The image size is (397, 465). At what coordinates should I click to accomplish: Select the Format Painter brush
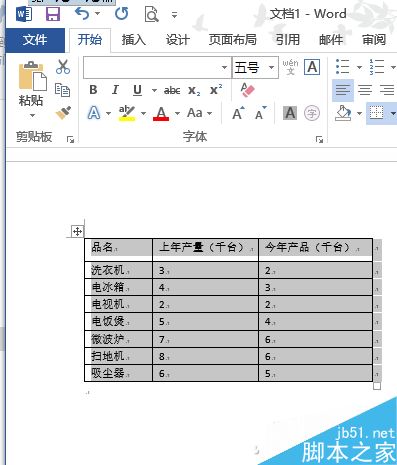click(63, 113)
